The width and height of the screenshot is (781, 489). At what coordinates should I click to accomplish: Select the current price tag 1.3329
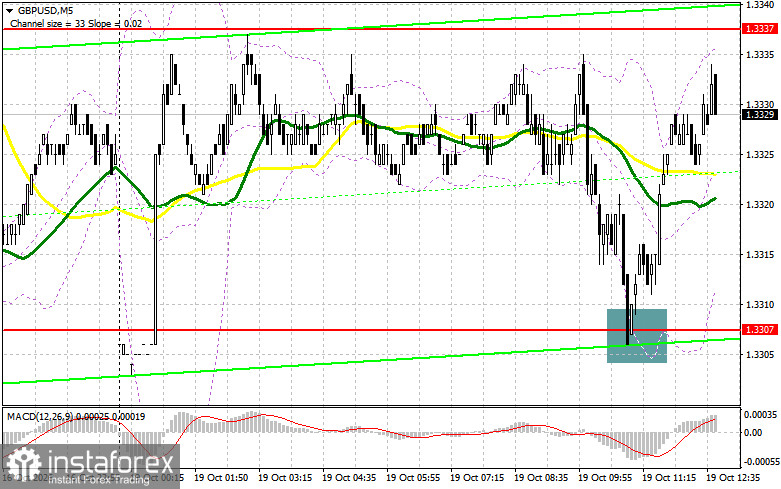tap(760, 115)
